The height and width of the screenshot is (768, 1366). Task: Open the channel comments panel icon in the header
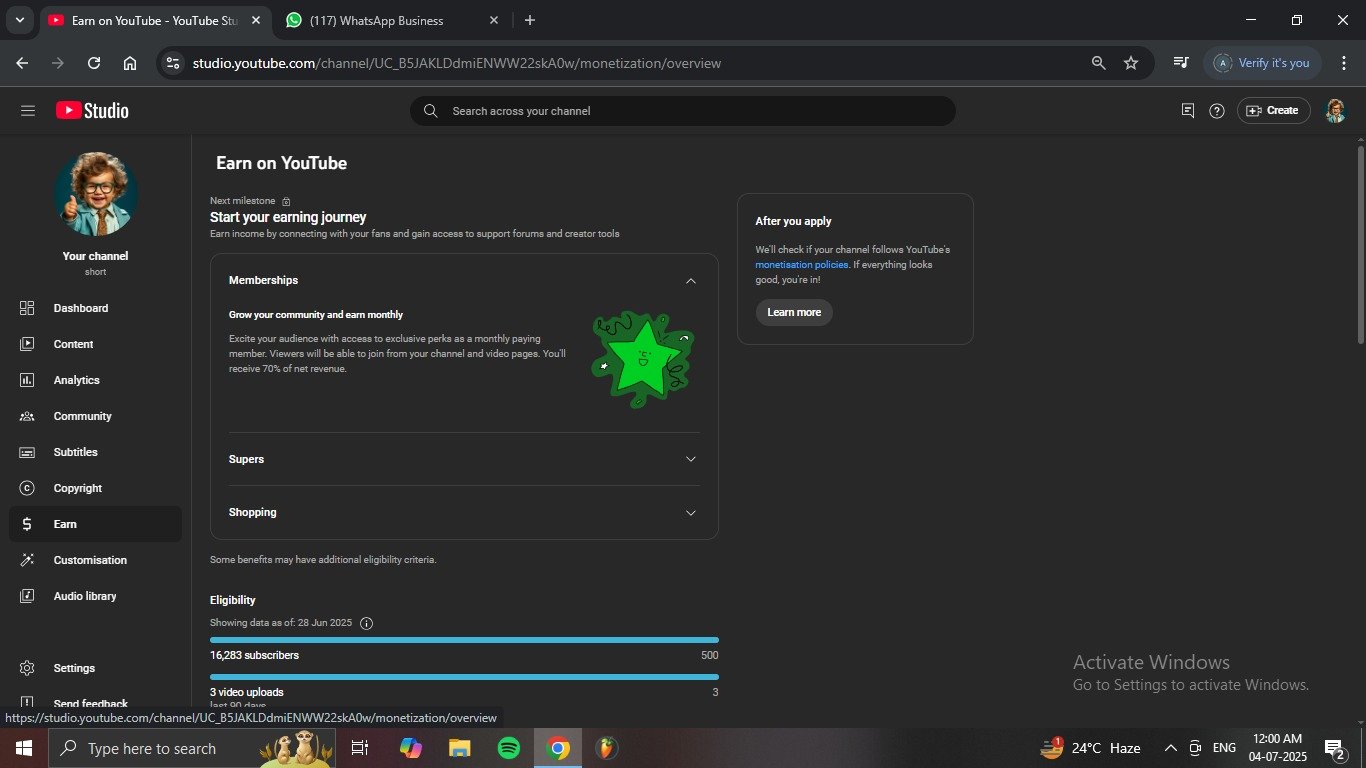click(1188, 111)
